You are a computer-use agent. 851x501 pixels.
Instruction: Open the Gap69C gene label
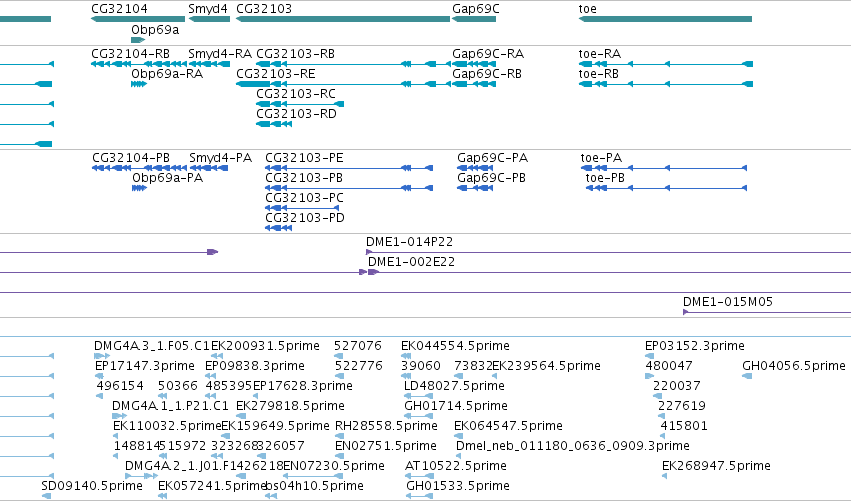[475, 9]
